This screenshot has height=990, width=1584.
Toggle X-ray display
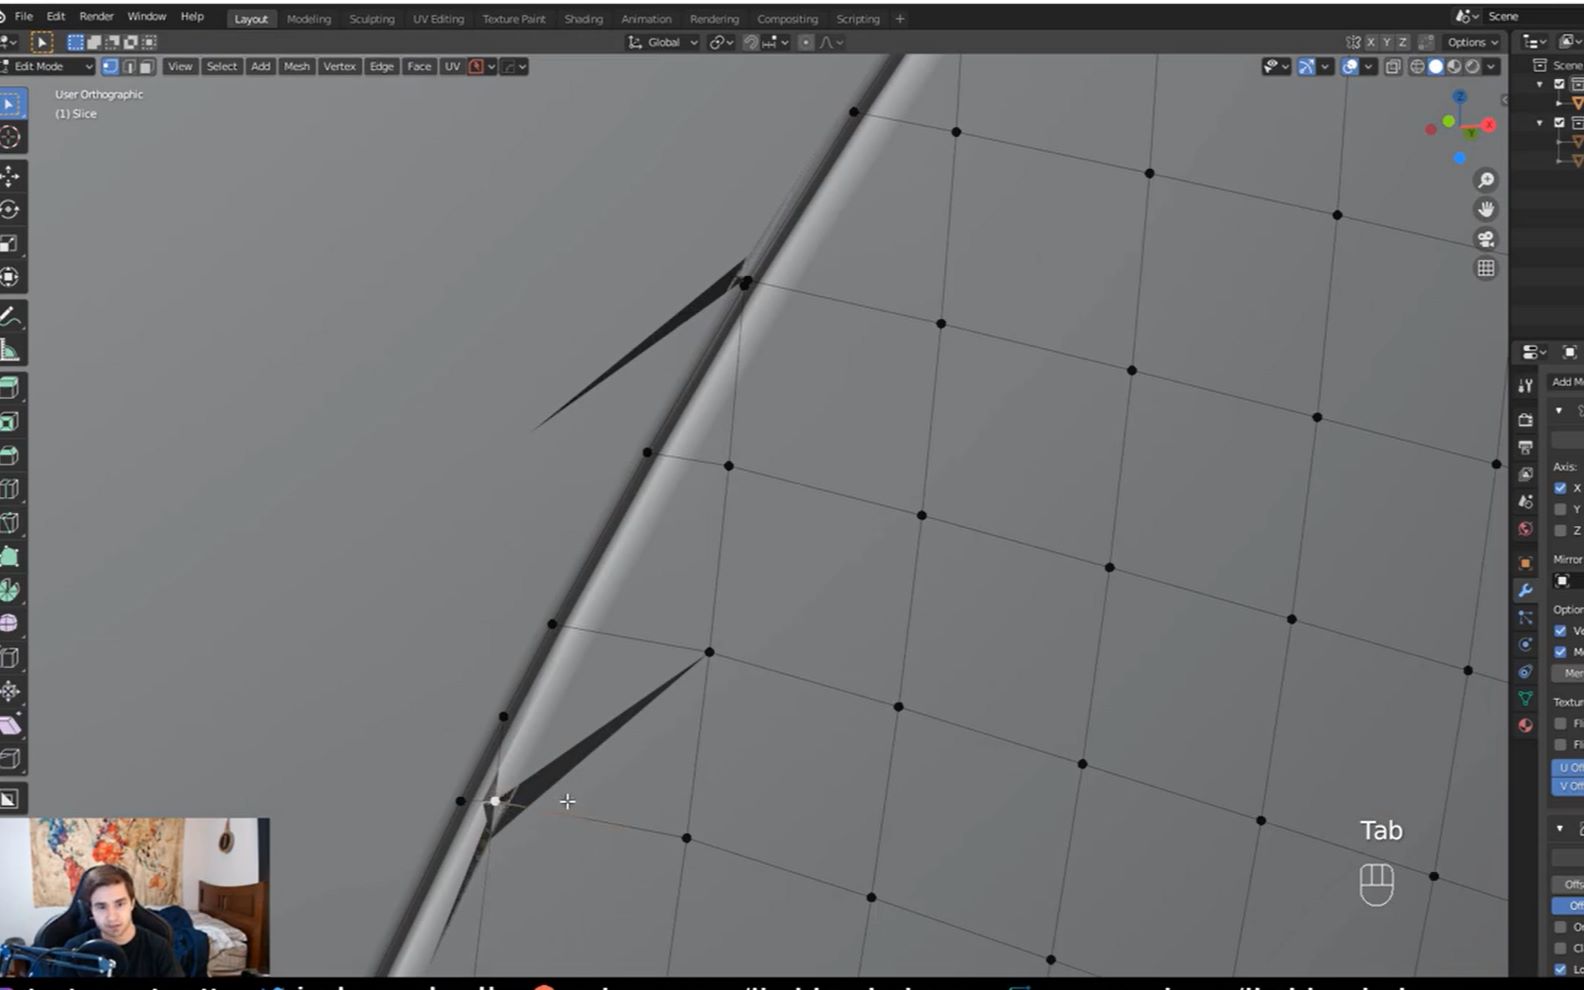[1393, 67]
